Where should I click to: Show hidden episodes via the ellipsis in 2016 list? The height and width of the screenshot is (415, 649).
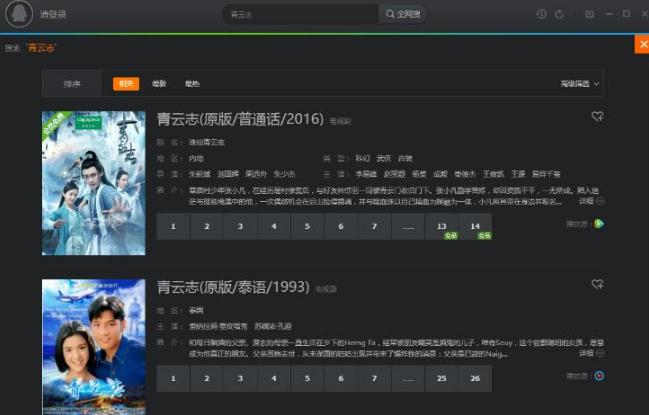click(408, 226)
